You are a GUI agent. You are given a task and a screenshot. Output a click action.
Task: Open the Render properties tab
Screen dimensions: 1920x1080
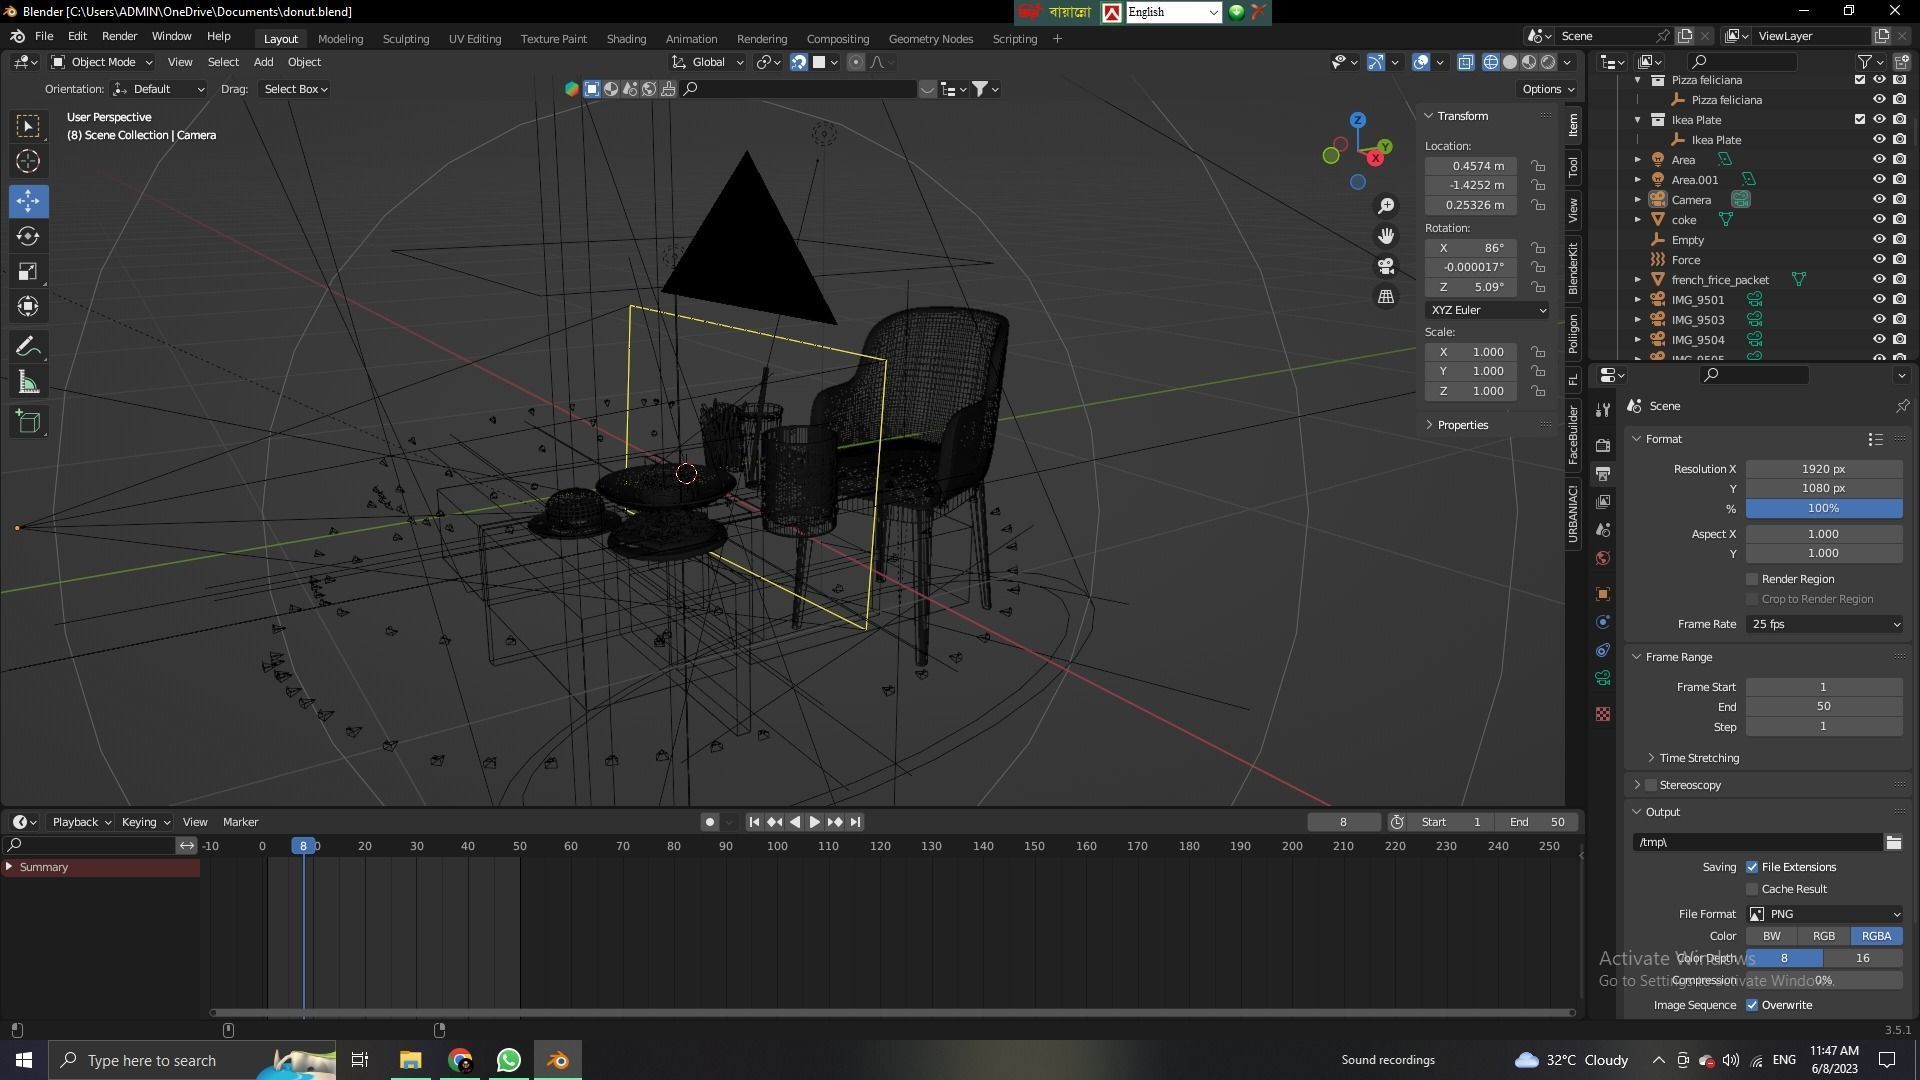click(x=1603, y=445)
